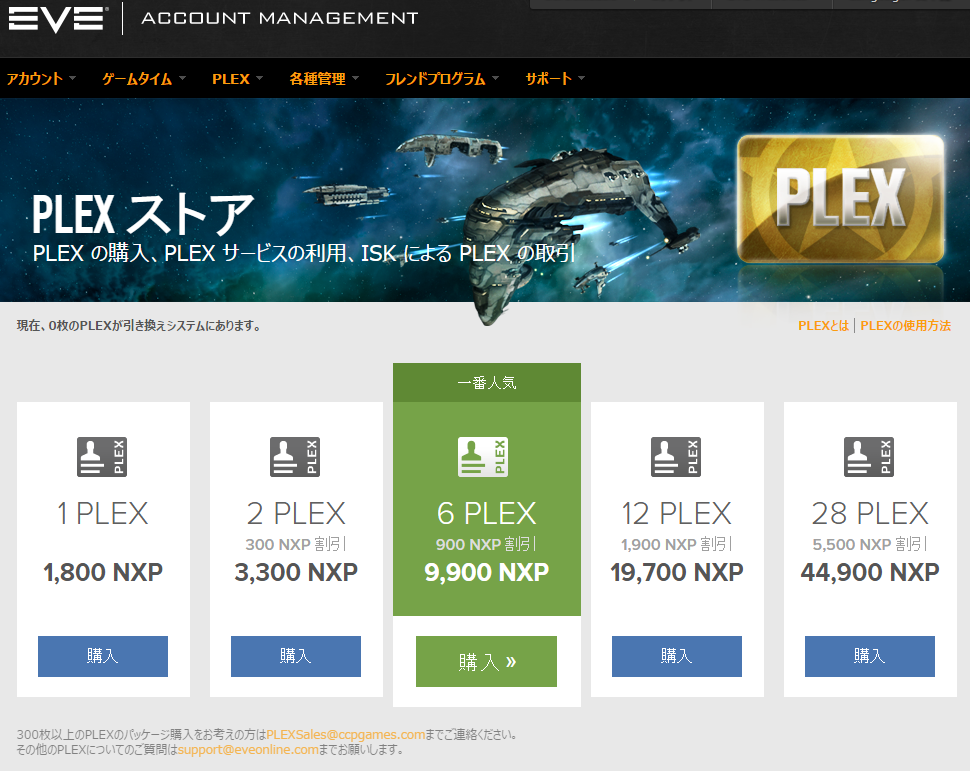Click the 2 PLEX title text
Viewport: 970px width, 771px height.
tap(296, 514)
